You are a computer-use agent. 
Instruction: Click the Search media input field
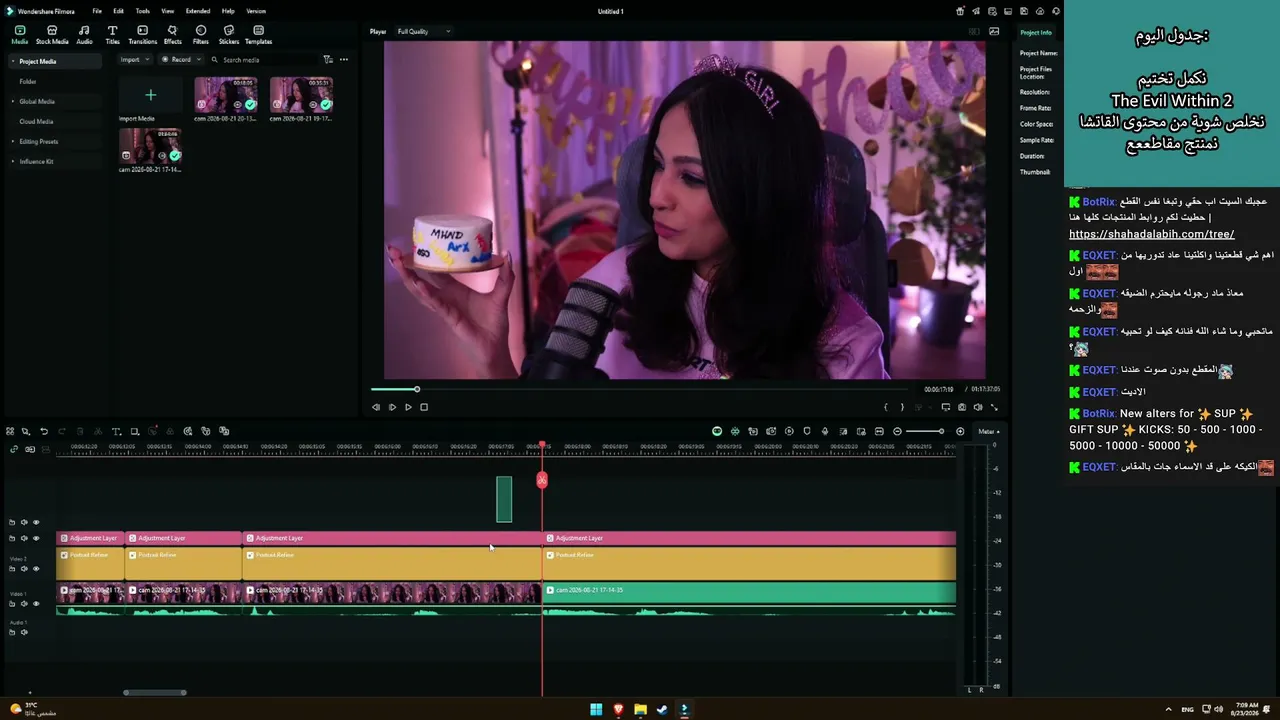point(265,59)
